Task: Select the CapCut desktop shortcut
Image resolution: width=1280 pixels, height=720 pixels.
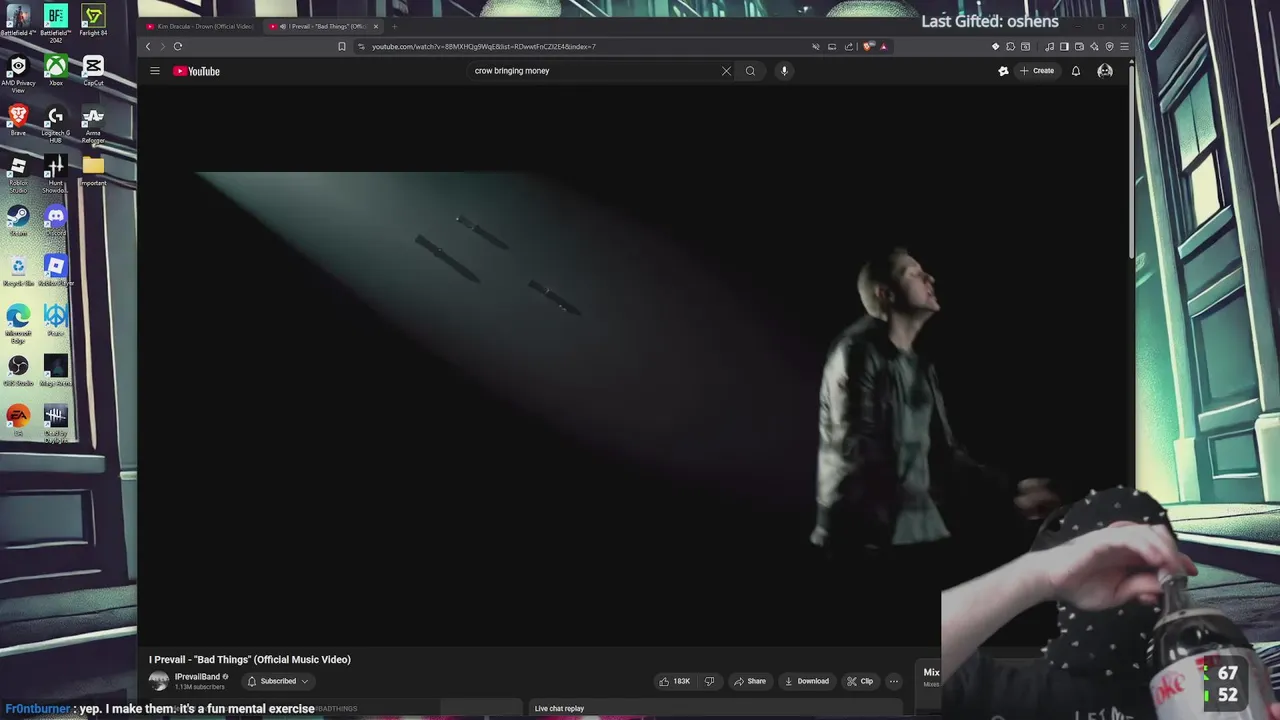Action: (x=93, y=71)
